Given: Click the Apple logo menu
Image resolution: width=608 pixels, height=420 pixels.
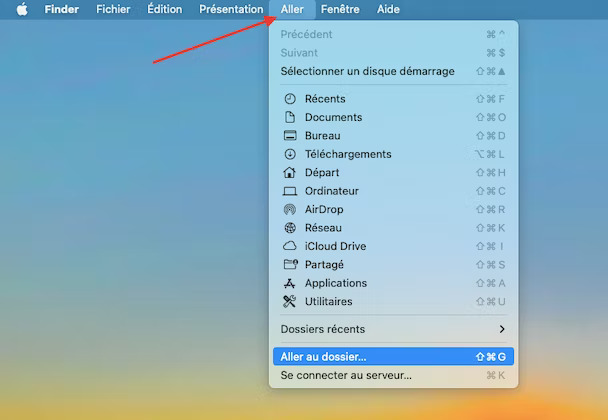Looking at the screenshot, I should [22, 9].
